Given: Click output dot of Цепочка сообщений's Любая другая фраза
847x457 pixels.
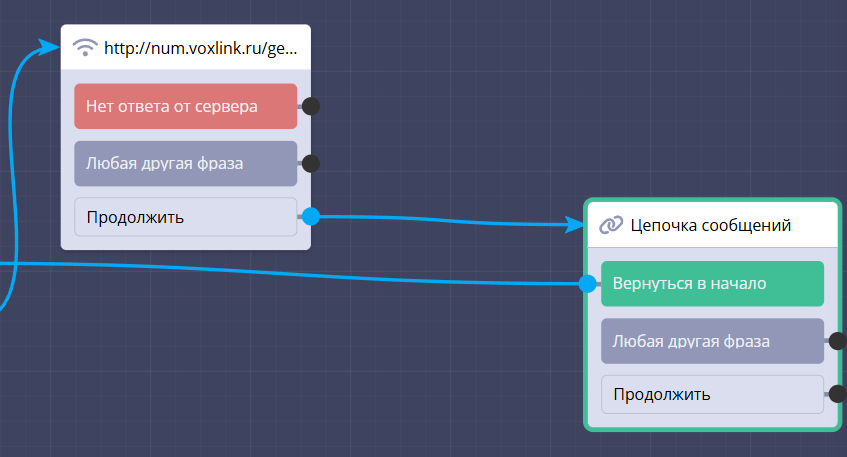Looking at the screenshot, I should [x=837, y=341].
